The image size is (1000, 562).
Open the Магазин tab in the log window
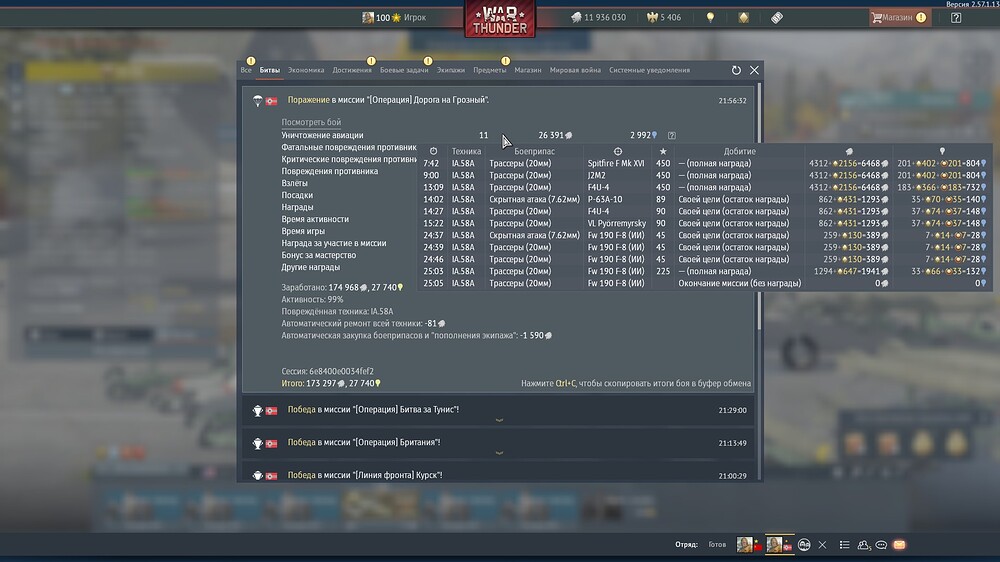pos(528,70)
